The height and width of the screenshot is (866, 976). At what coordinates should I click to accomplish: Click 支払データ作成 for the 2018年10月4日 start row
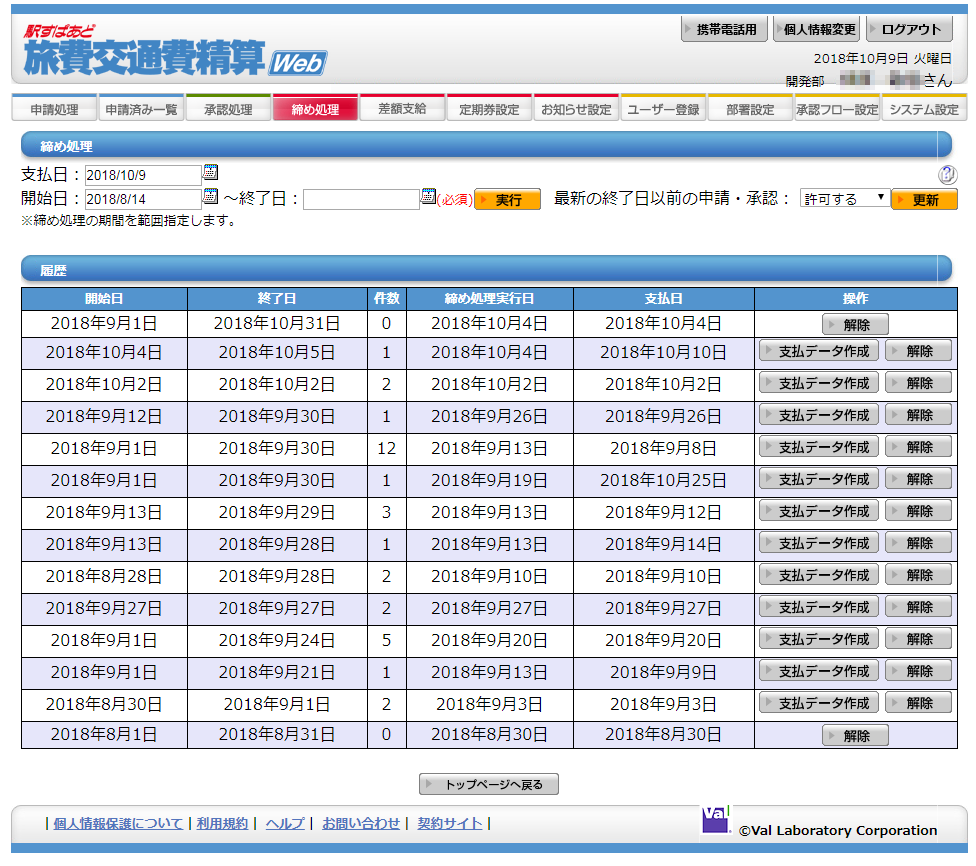click(818, 352)
